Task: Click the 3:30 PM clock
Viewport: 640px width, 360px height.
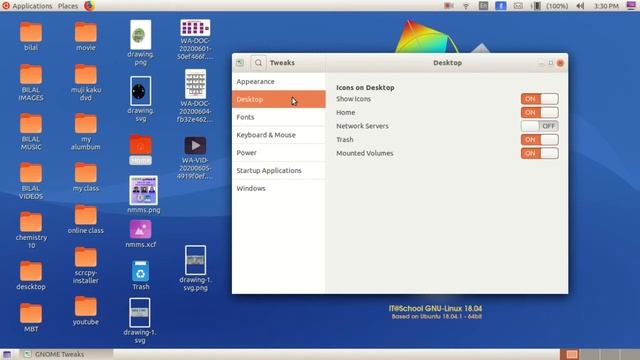Action: click(606, 6)
